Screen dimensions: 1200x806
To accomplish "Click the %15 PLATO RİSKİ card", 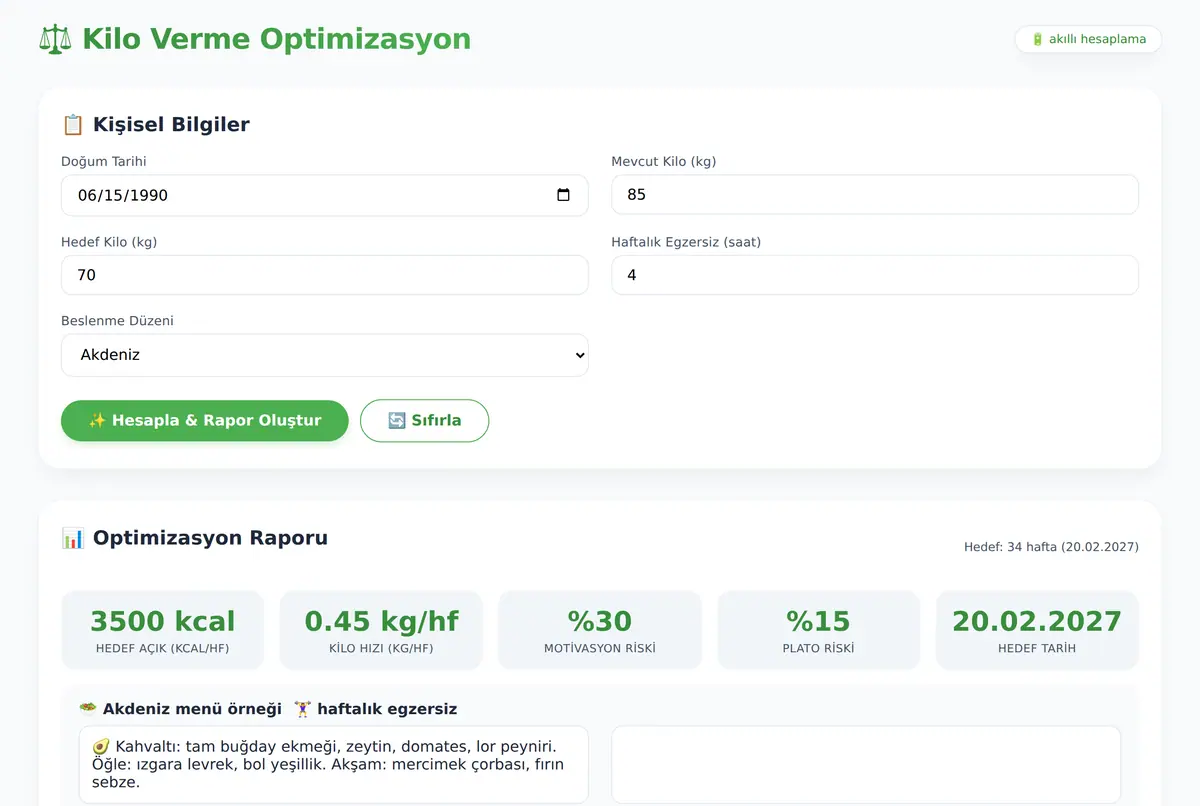I will (x=819, y=630).
